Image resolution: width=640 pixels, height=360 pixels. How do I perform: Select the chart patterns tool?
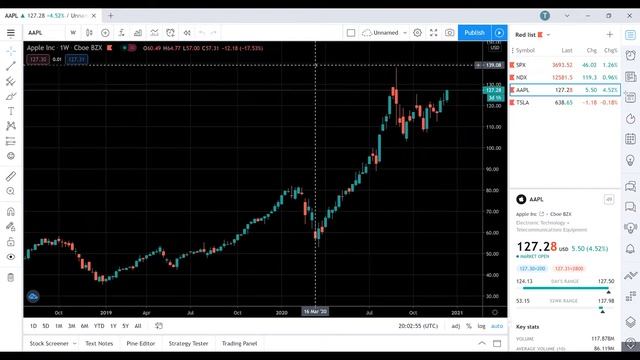(11, 126)
